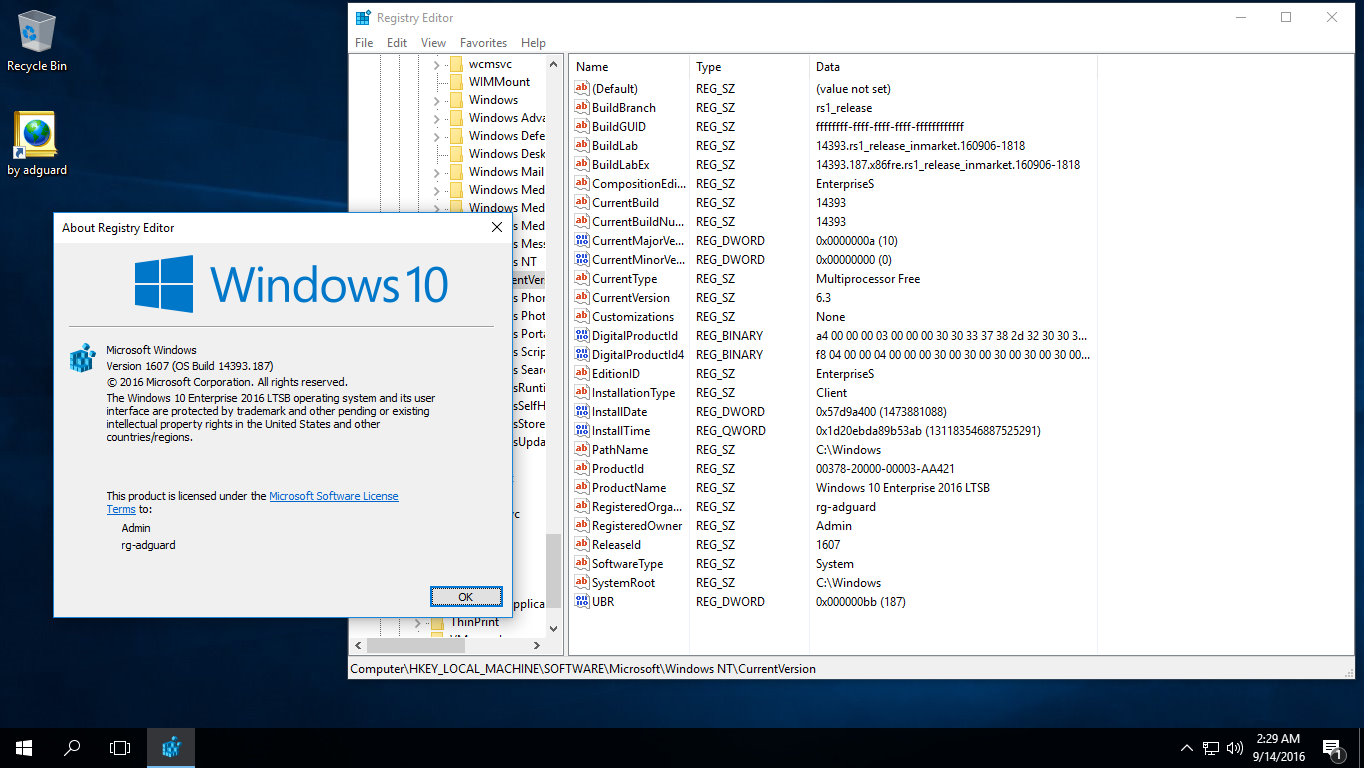Select the SystemRoot value name
1364x768 pixels.
click(624, 583)
